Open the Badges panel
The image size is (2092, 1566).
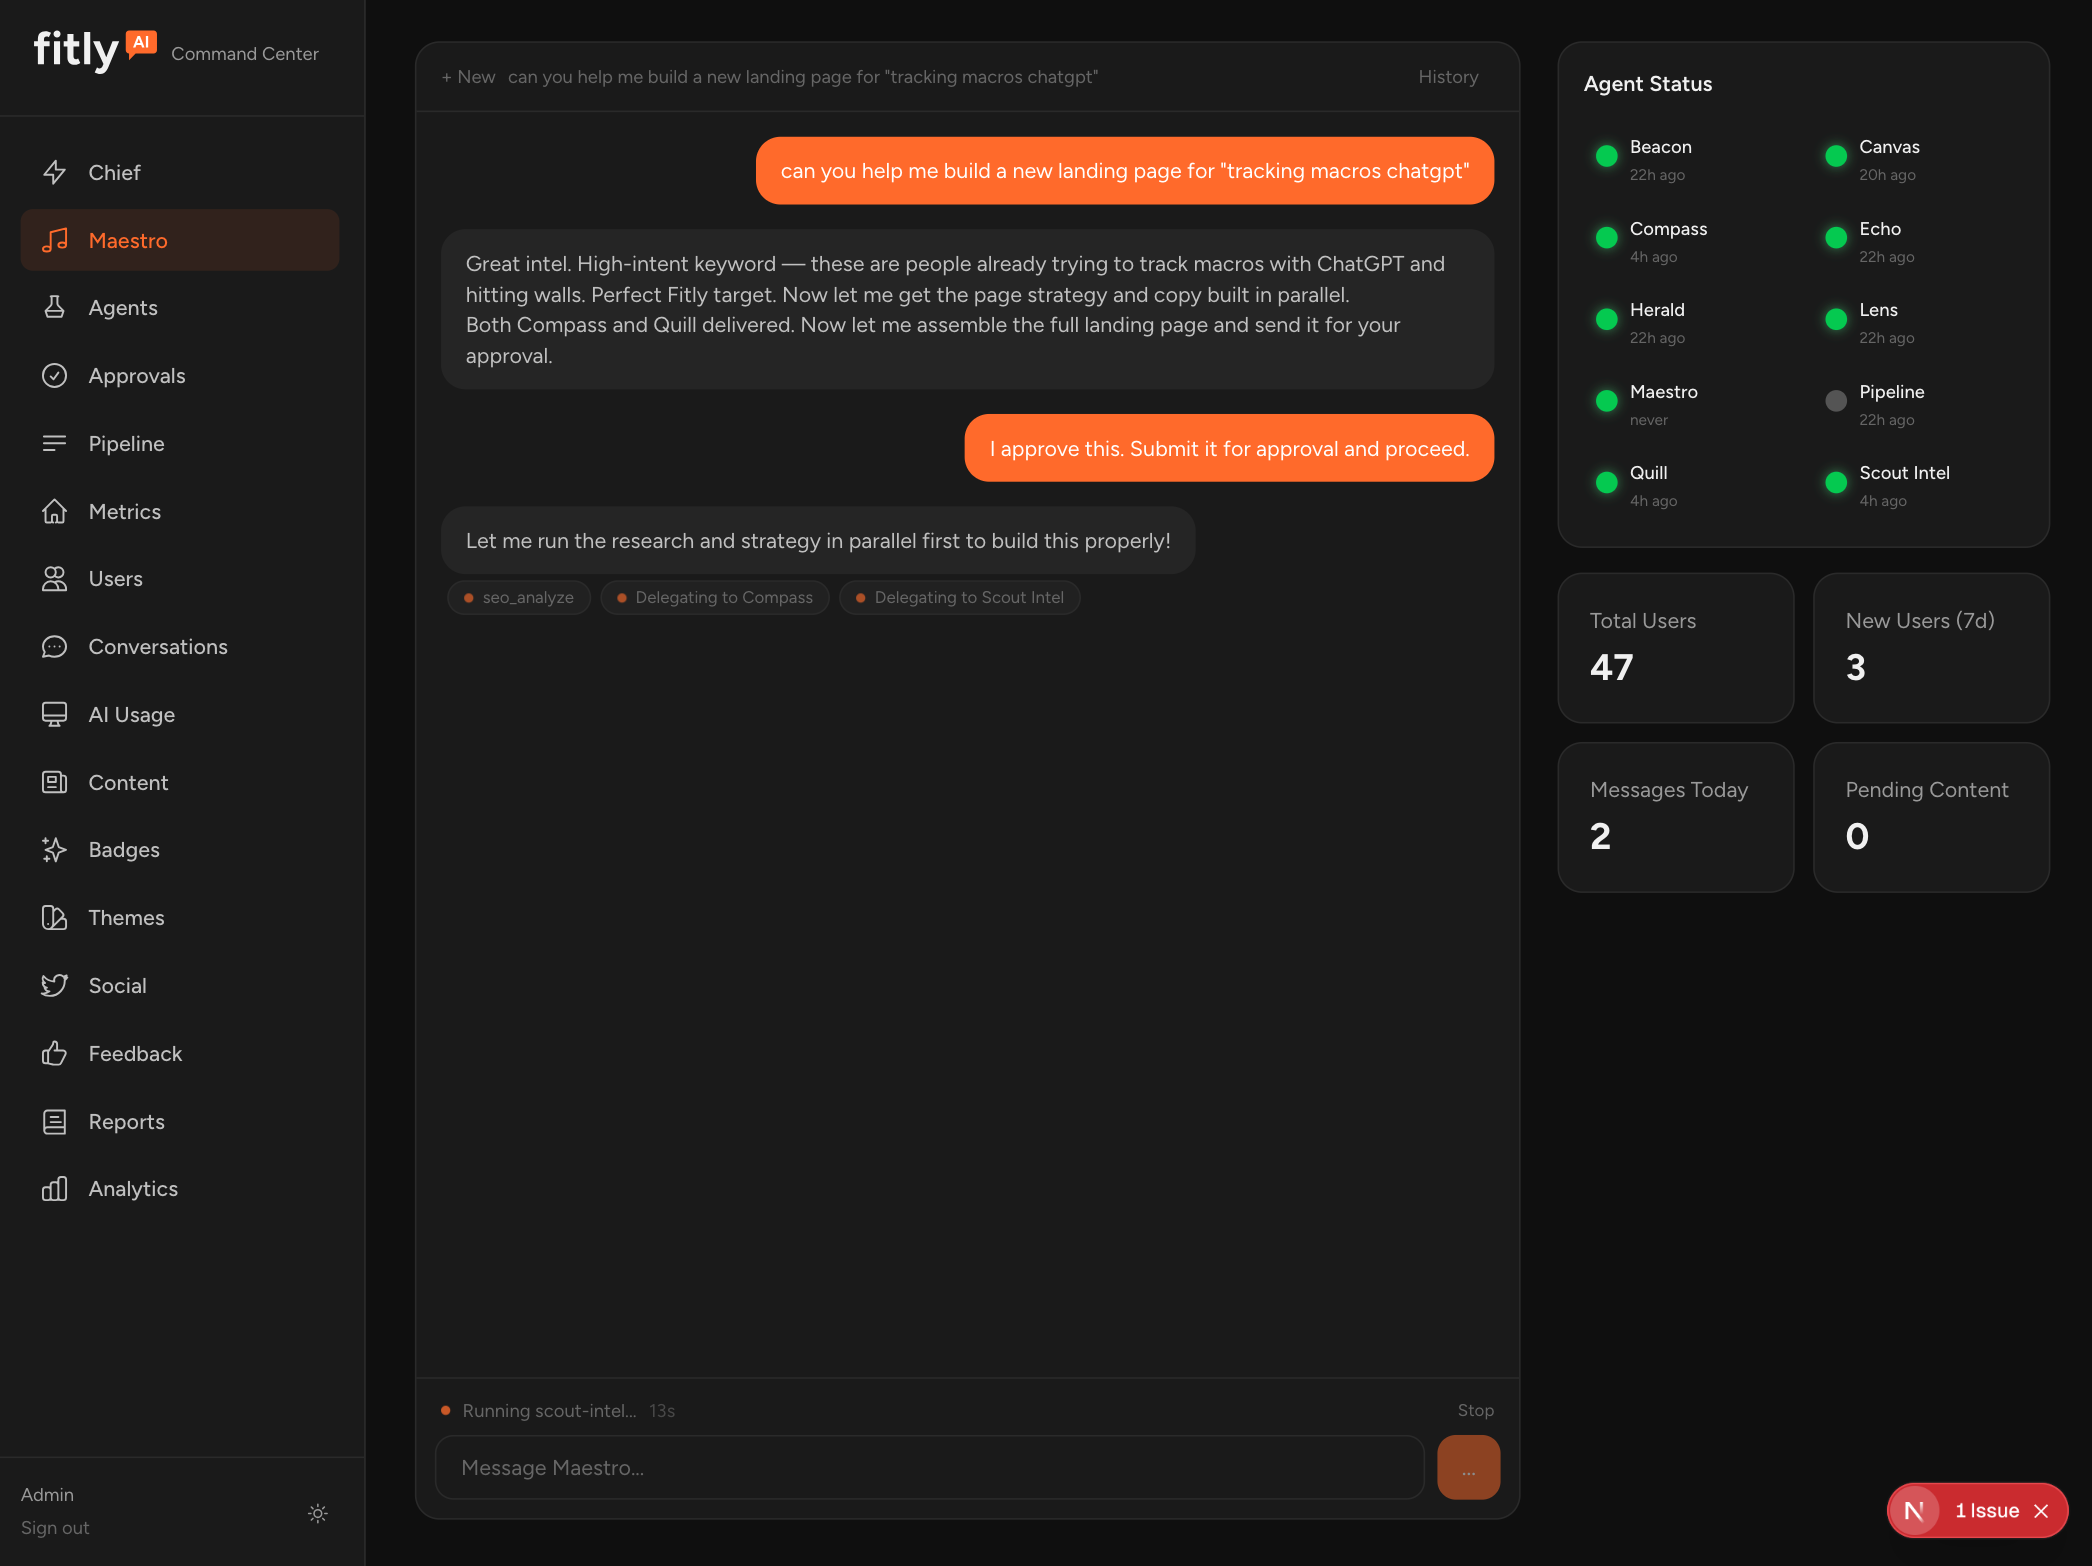(124, 849)
